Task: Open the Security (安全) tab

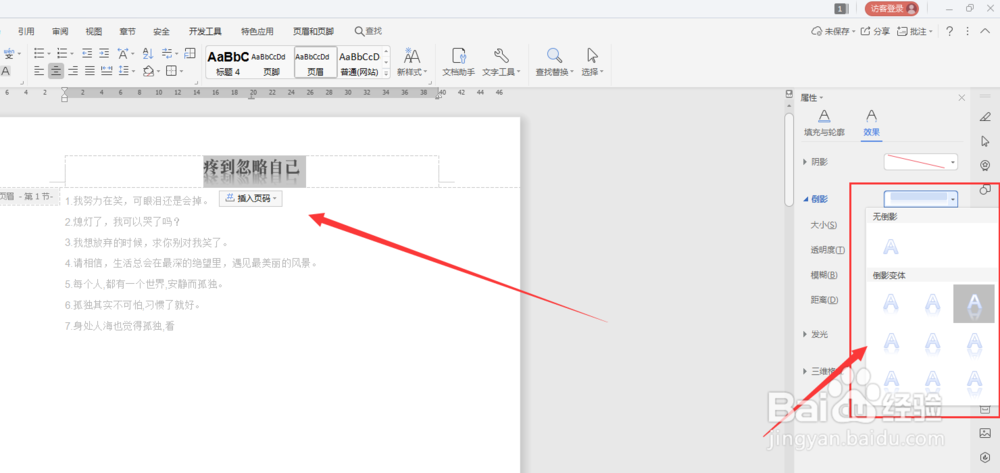Action: pos(161,31)
